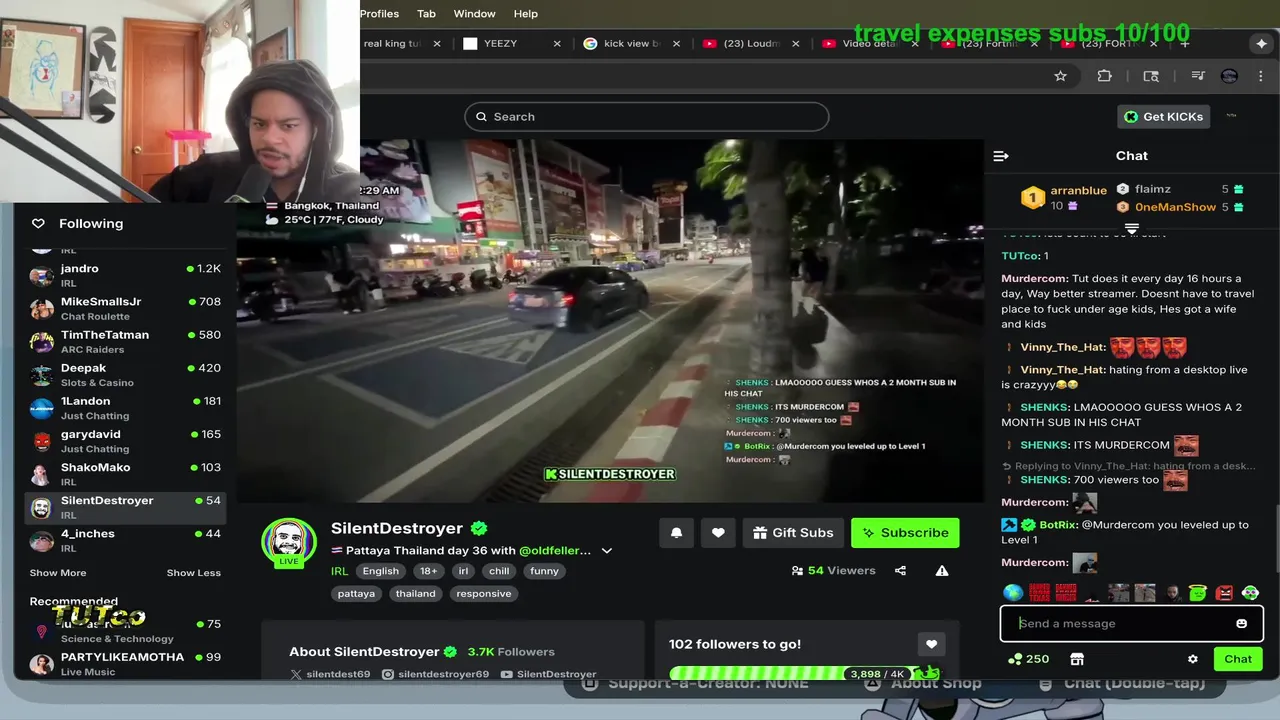Click Show Less in Following list
This screenshot has height=720, width=1280.
194,573
